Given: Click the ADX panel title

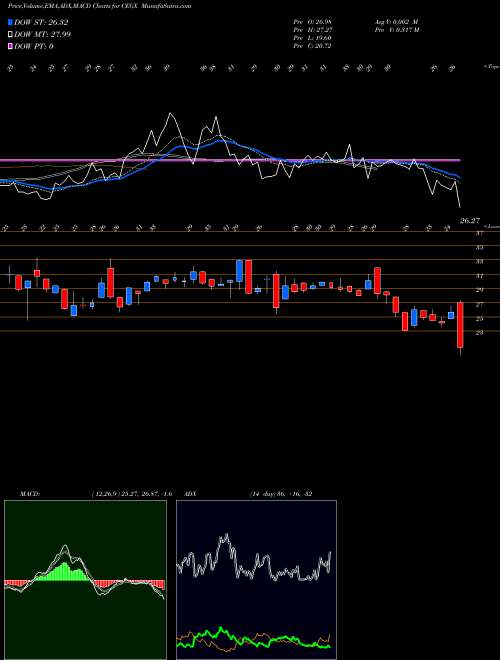Looking at the screenshot, I should click(x=191, y=494).
